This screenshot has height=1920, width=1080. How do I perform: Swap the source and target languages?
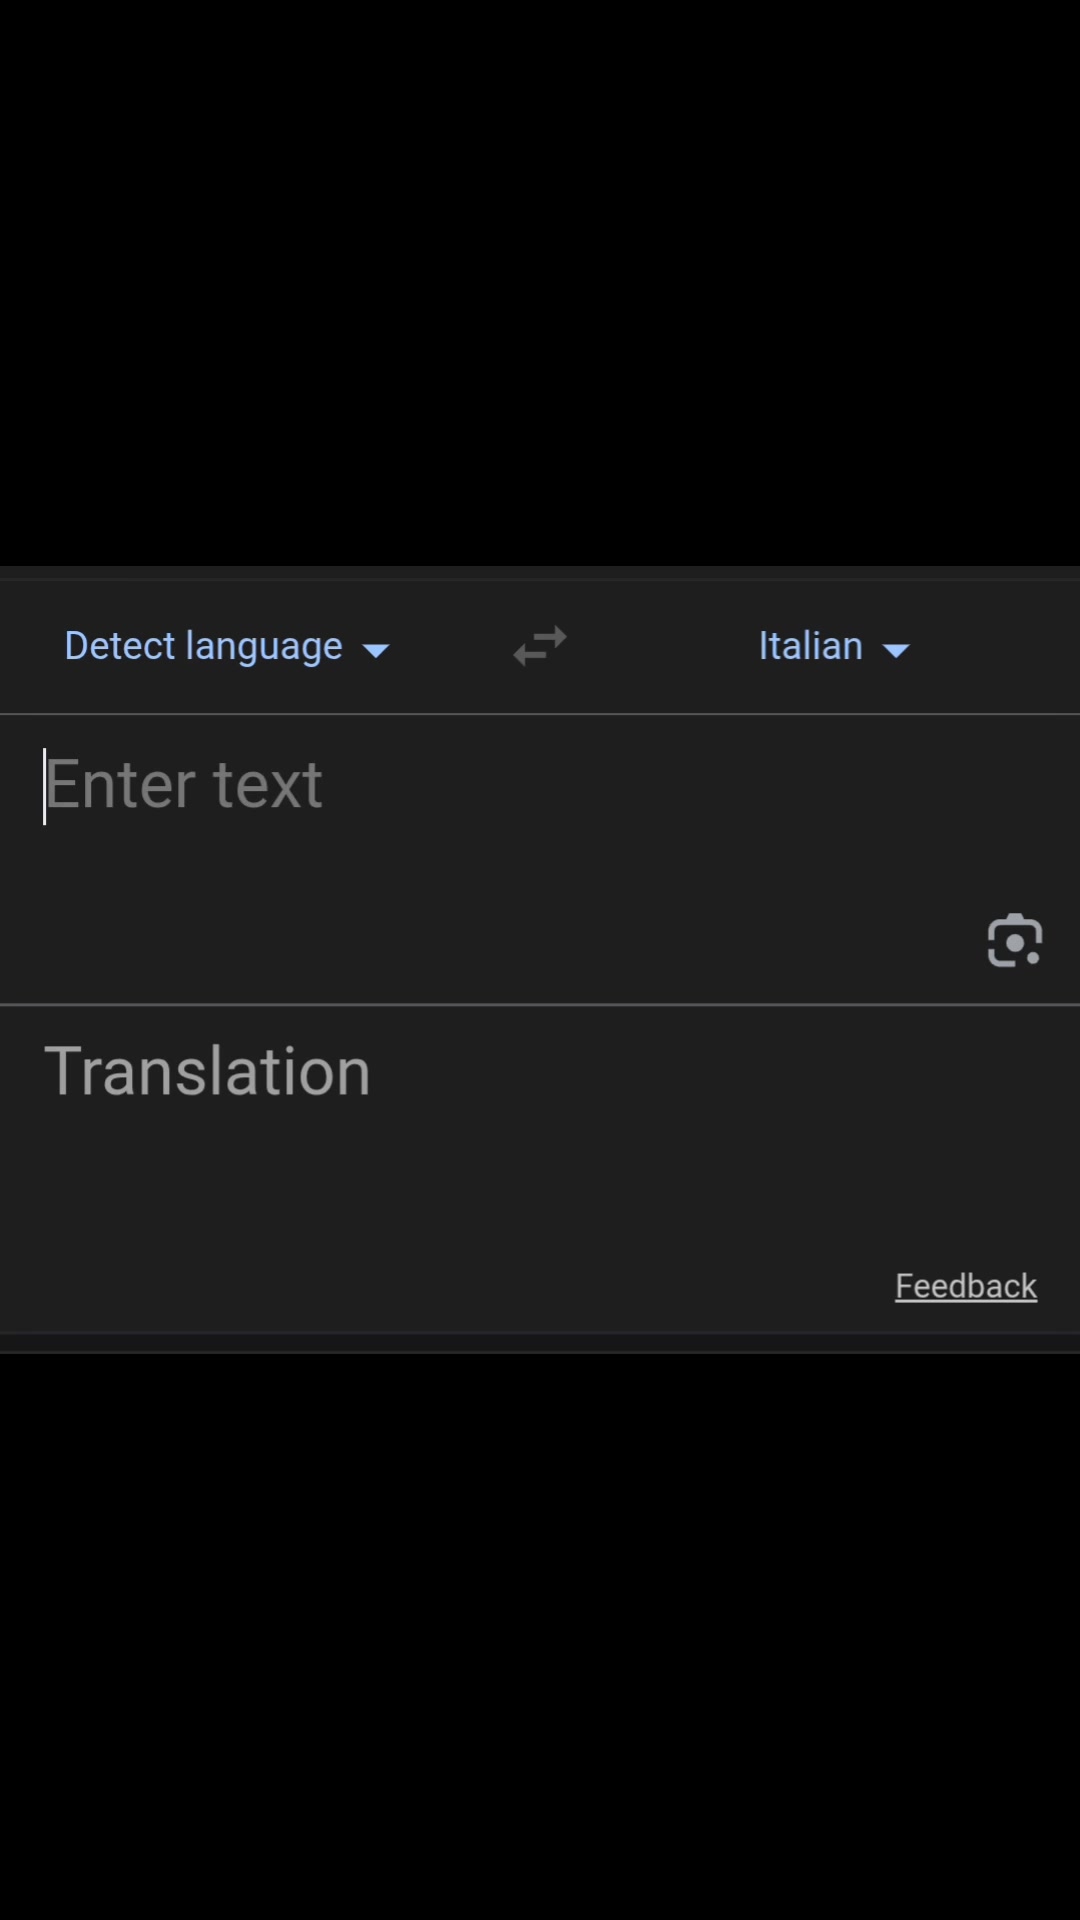click(540, 646)
